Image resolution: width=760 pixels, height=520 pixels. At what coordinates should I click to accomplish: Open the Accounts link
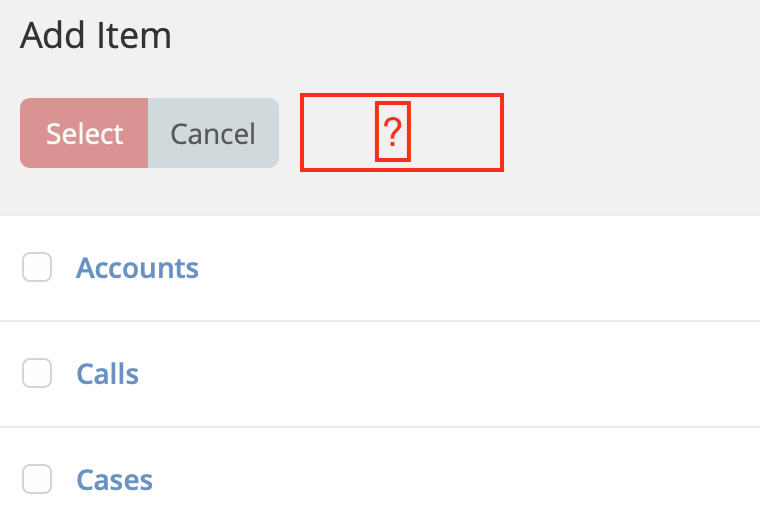tap(137, 268)
